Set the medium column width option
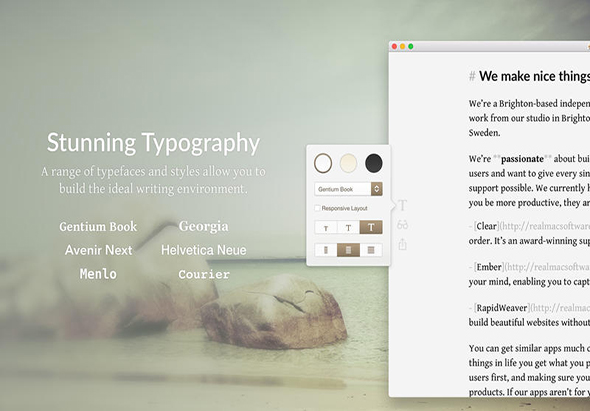 (348, 250)
